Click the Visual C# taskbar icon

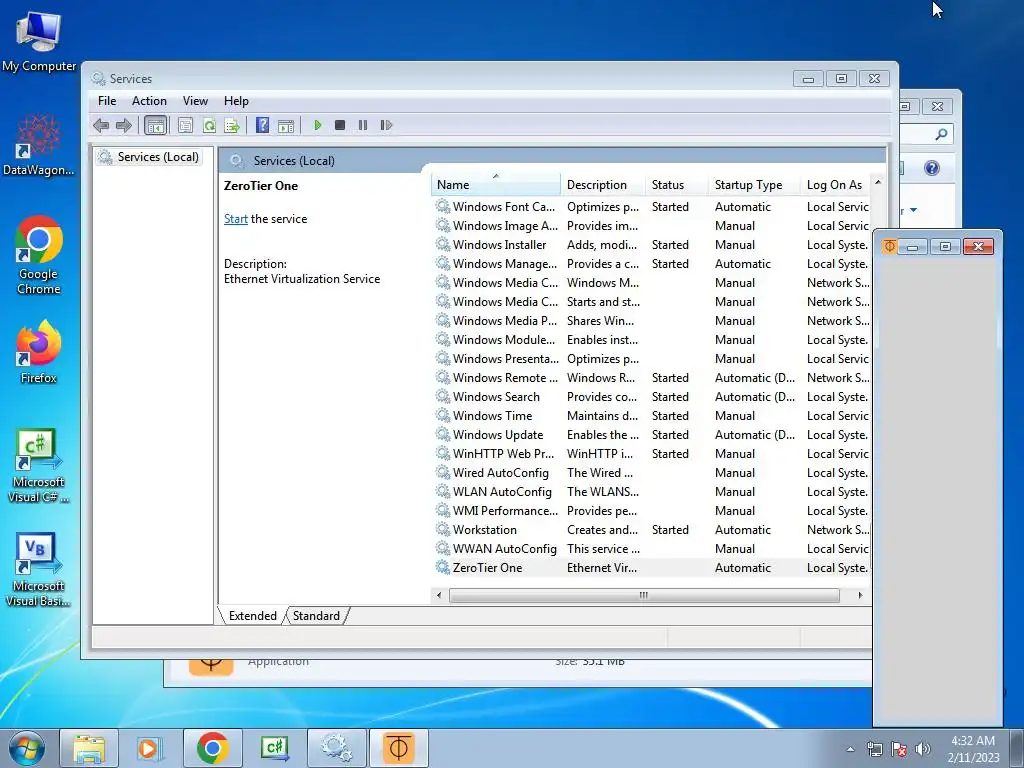pos(274,748)
